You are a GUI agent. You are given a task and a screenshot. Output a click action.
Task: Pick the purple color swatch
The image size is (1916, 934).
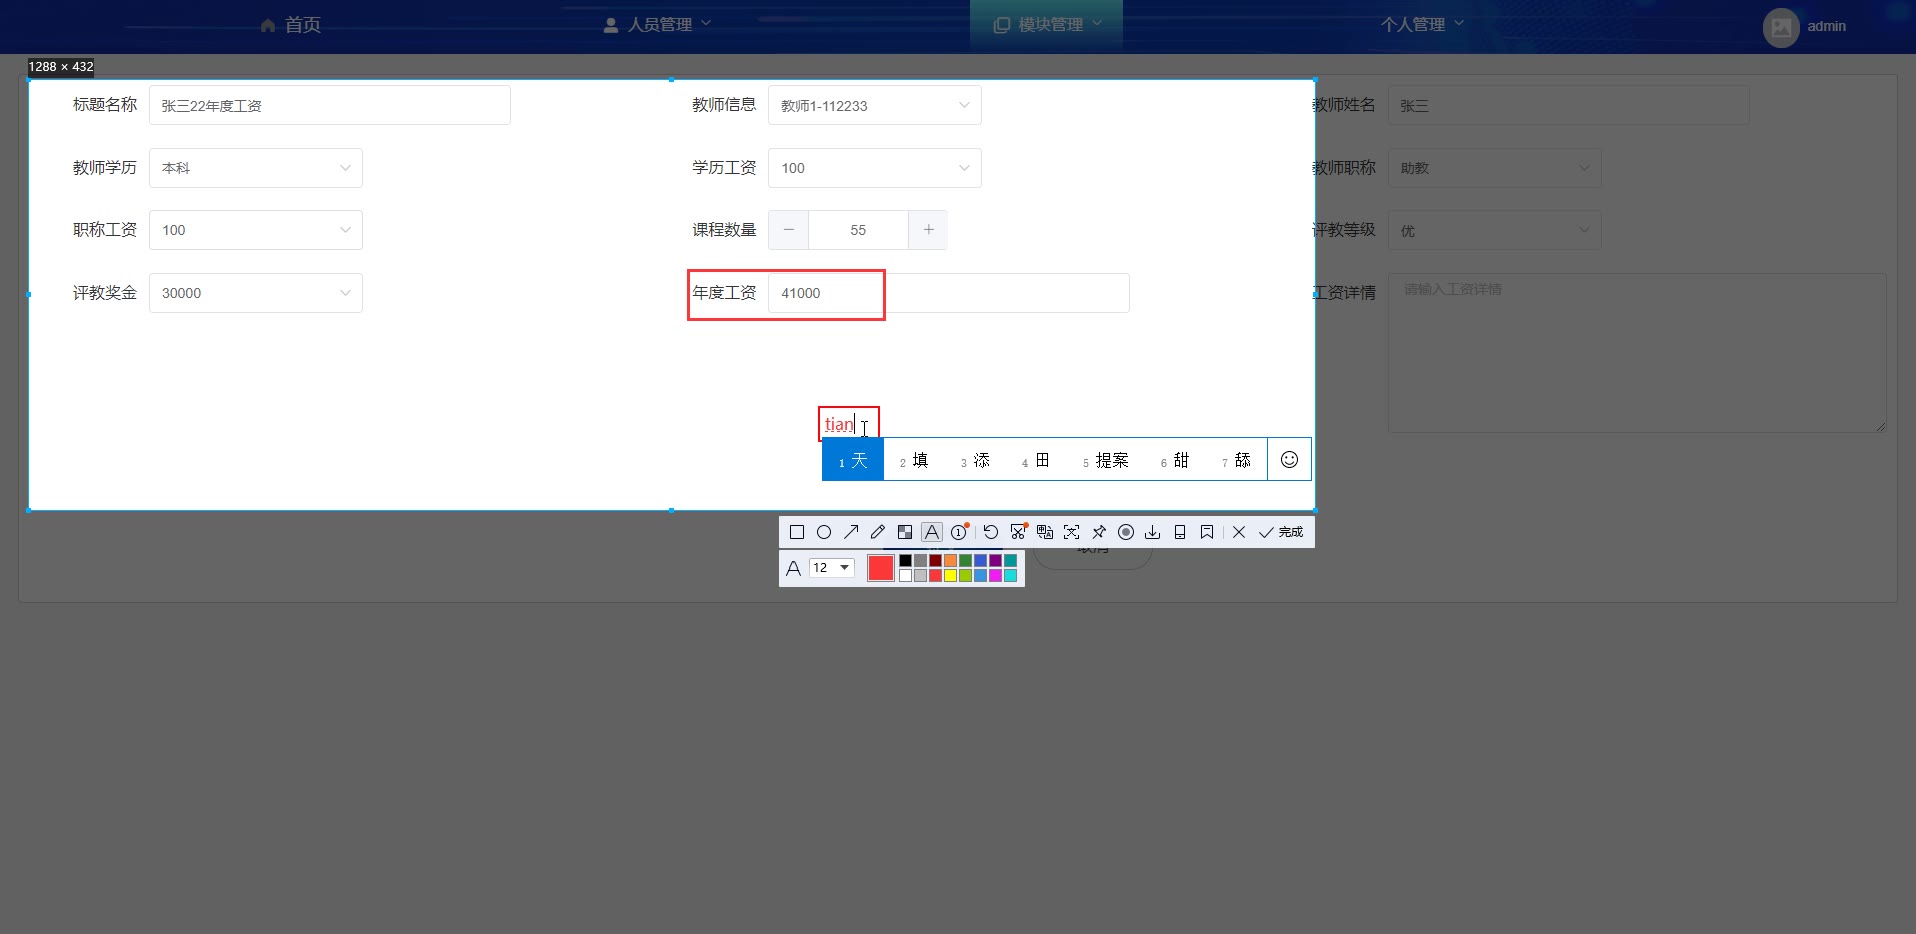tap(995, 561)
